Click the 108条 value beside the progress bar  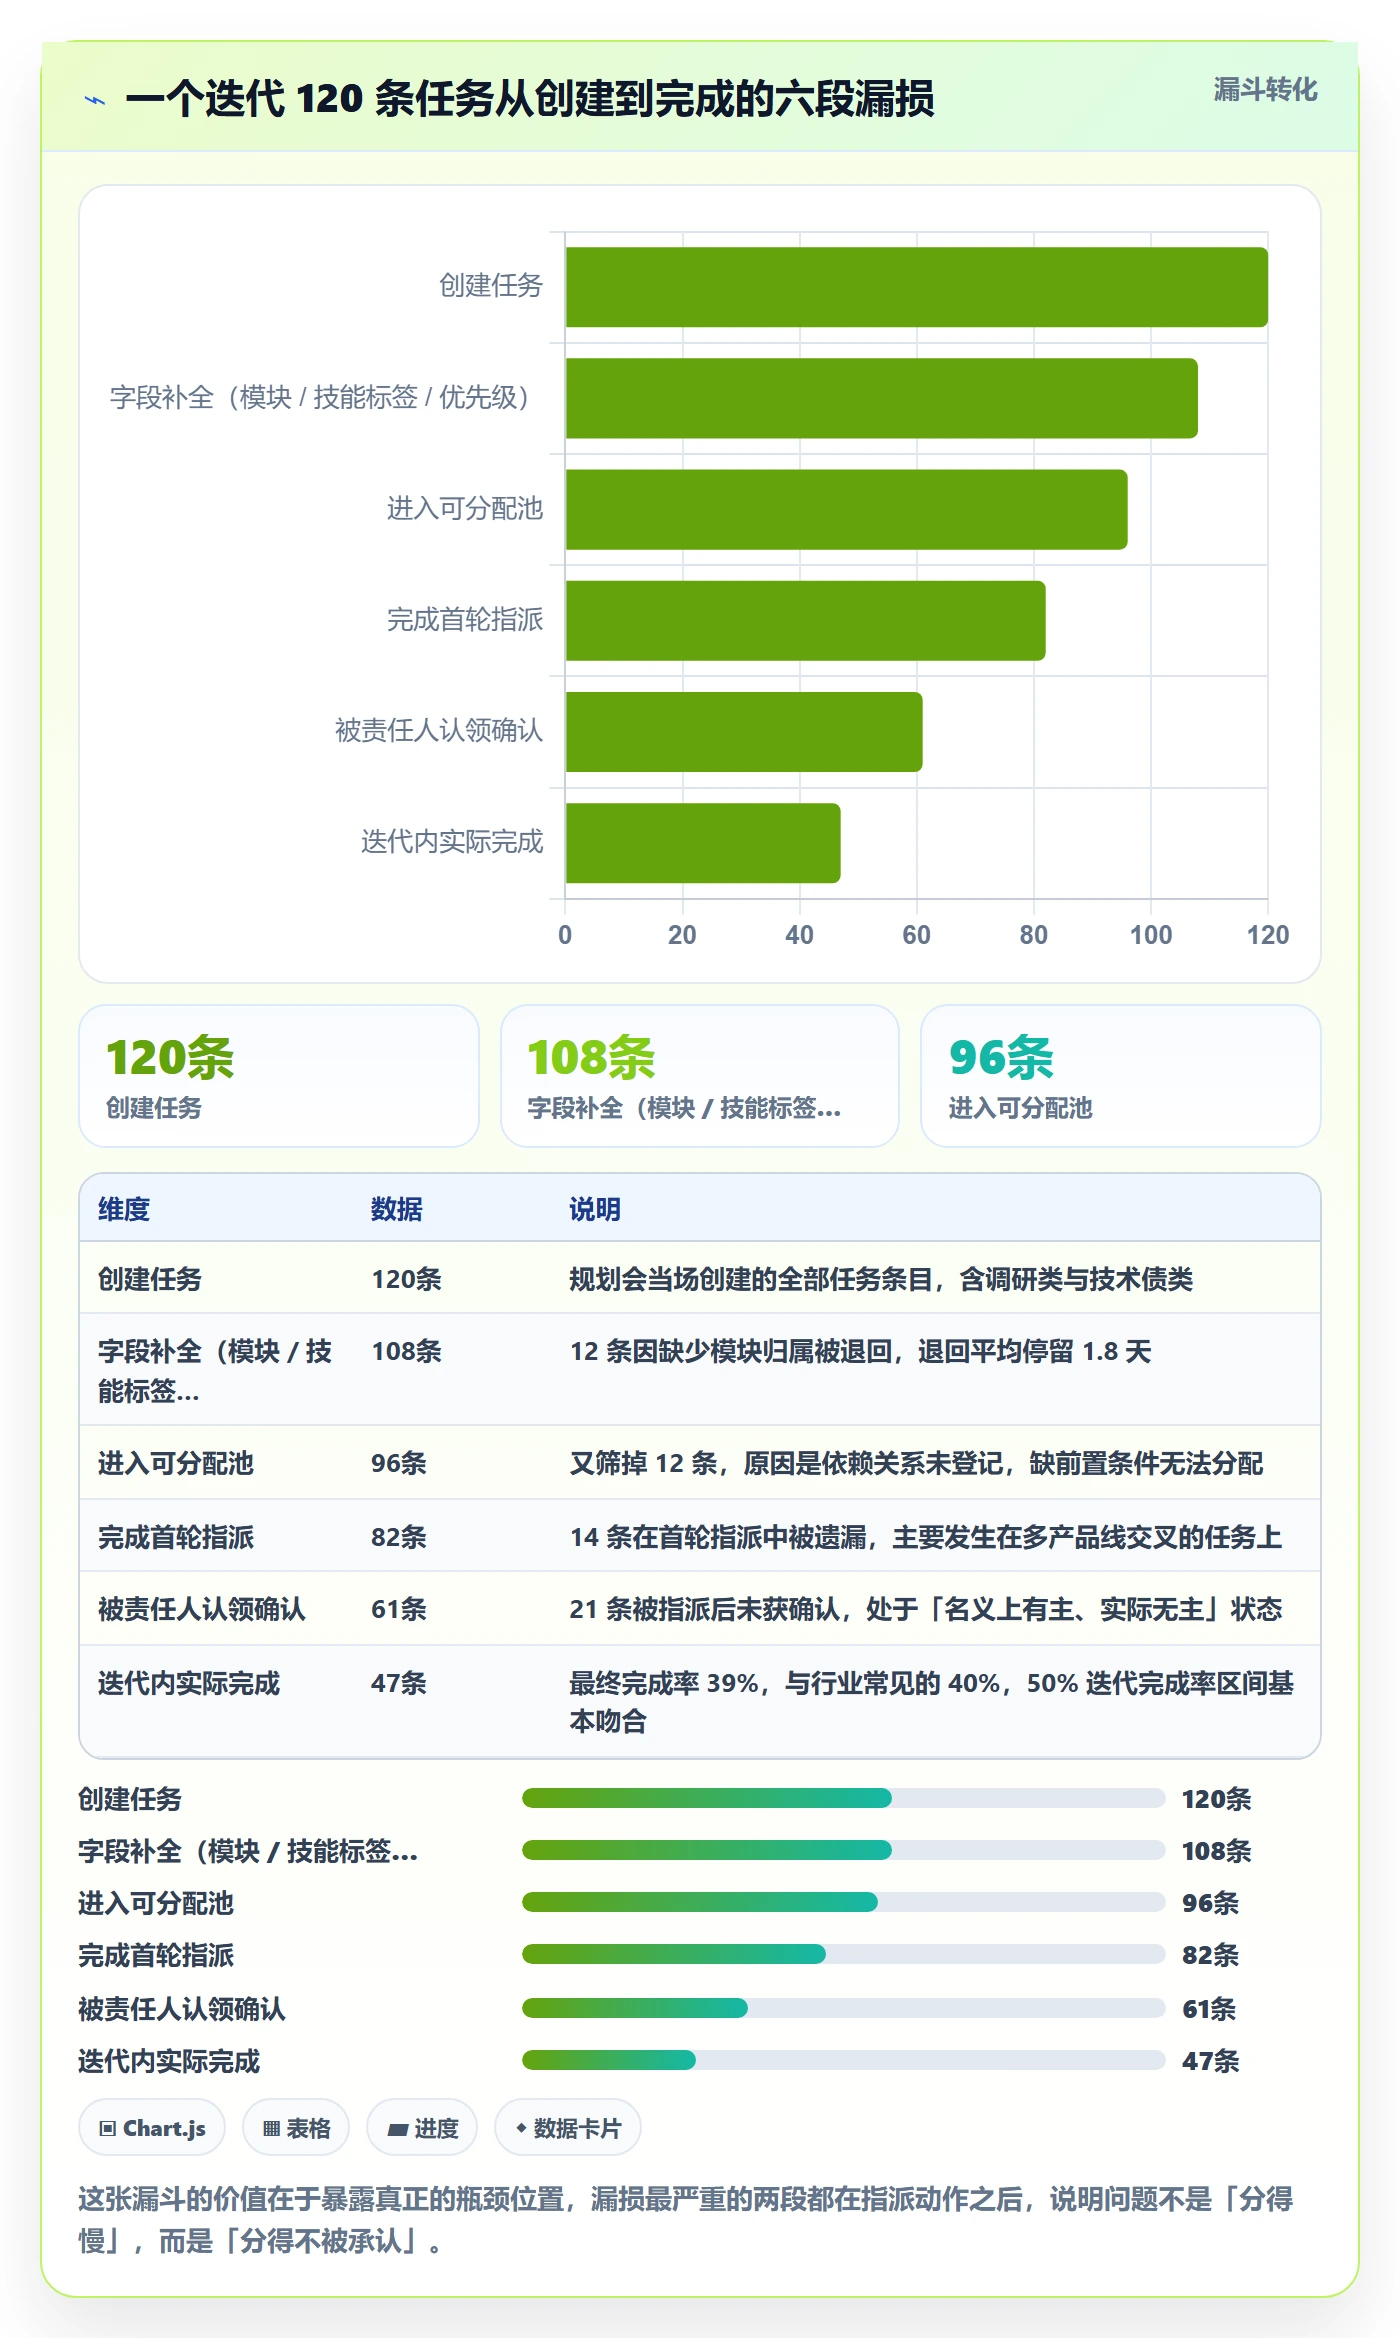click(1216, 1851)
